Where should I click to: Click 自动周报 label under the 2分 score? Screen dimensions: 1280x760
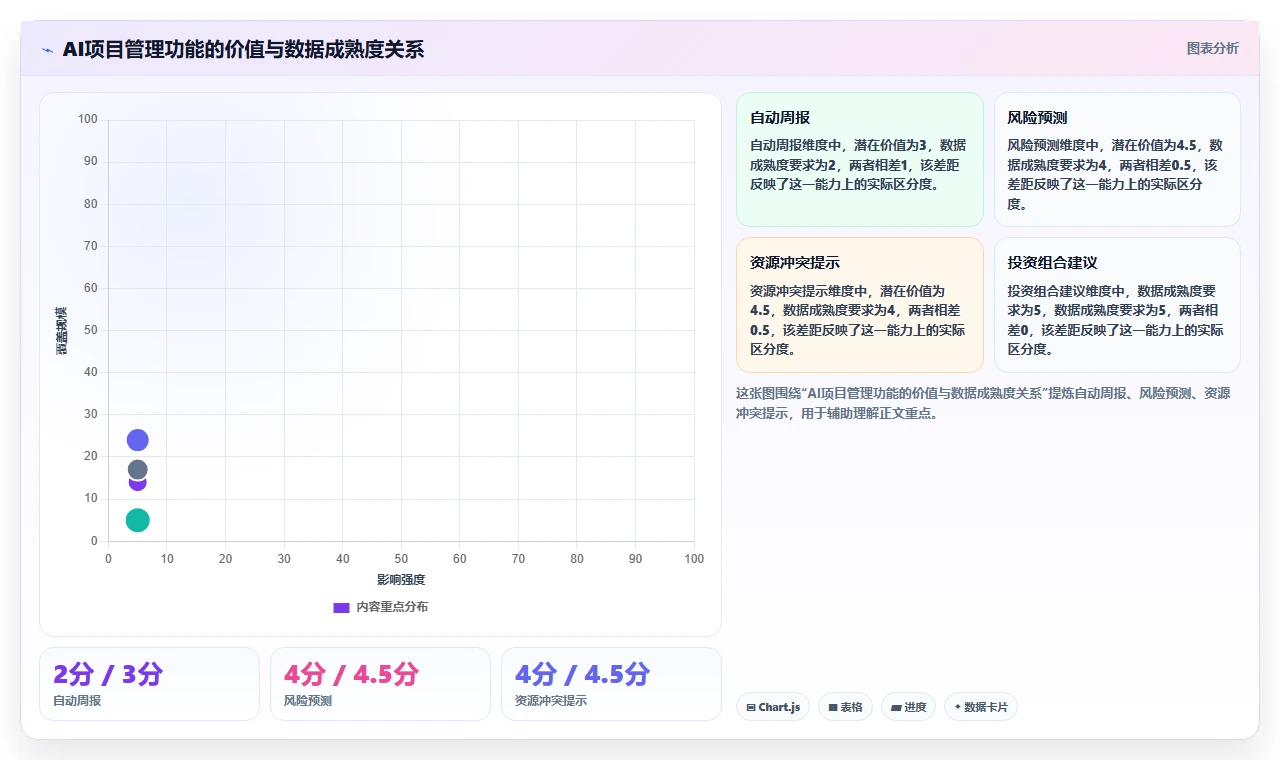pos(77,701)
